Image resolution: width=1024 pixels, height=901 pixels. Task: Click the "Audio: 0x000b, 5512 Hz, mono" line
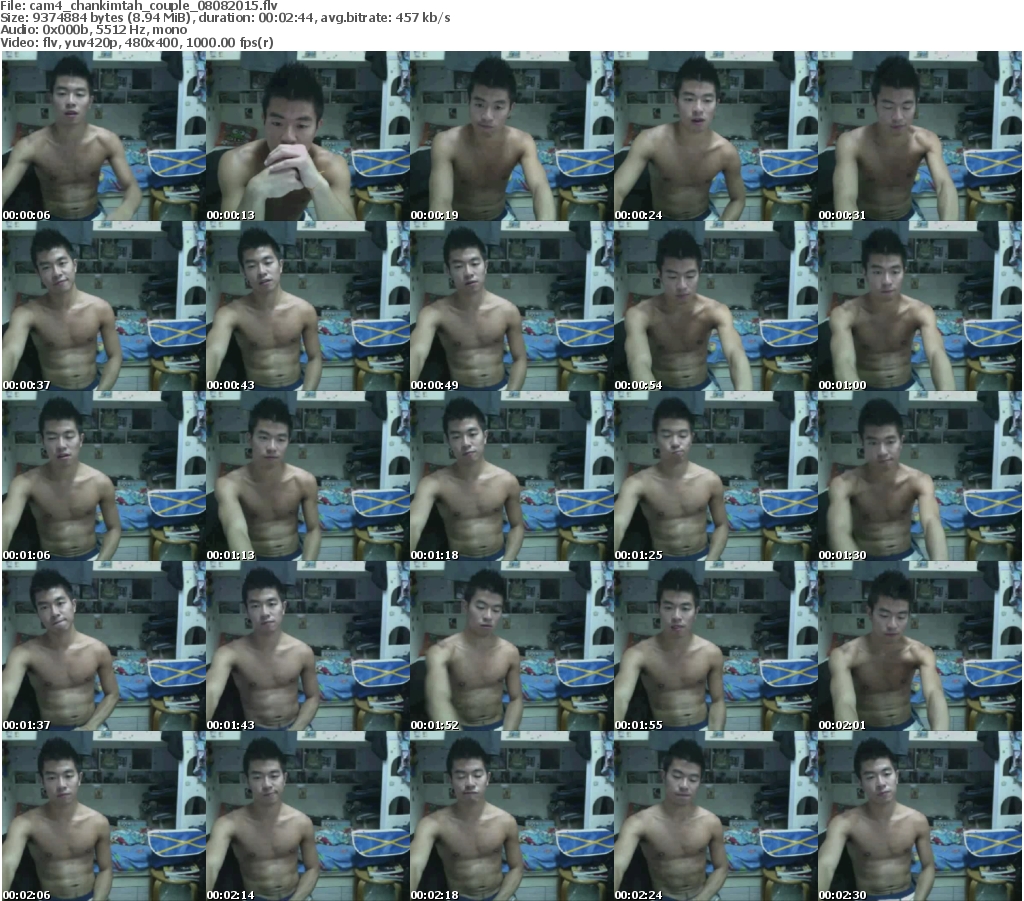pyautogui.click(x=93, y=30)
